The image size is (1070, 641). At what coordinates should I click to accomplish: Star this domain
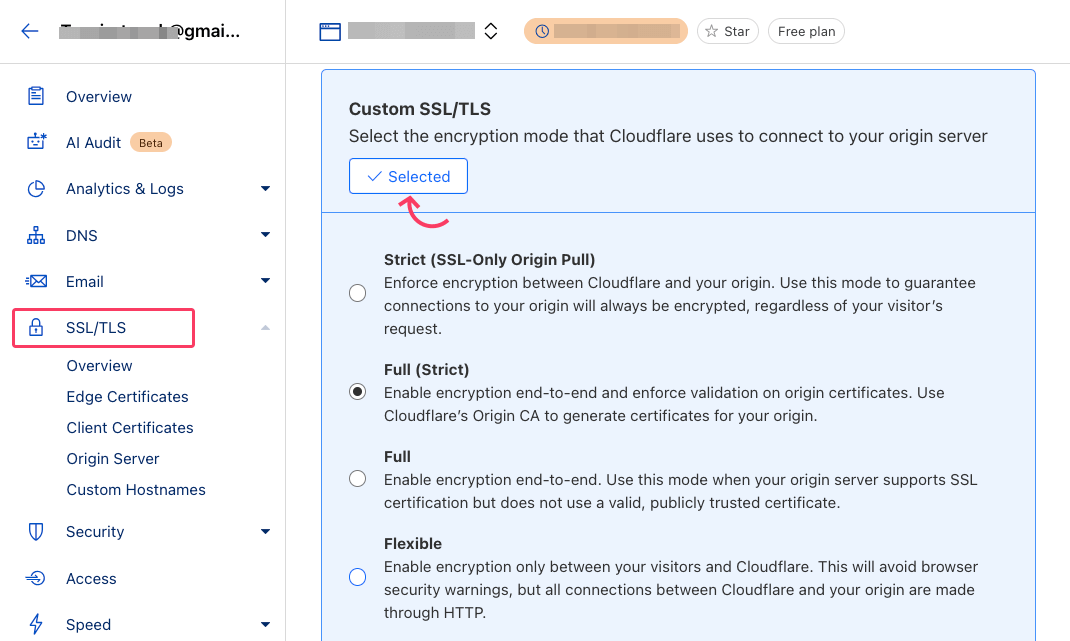[x=727, y=31]
